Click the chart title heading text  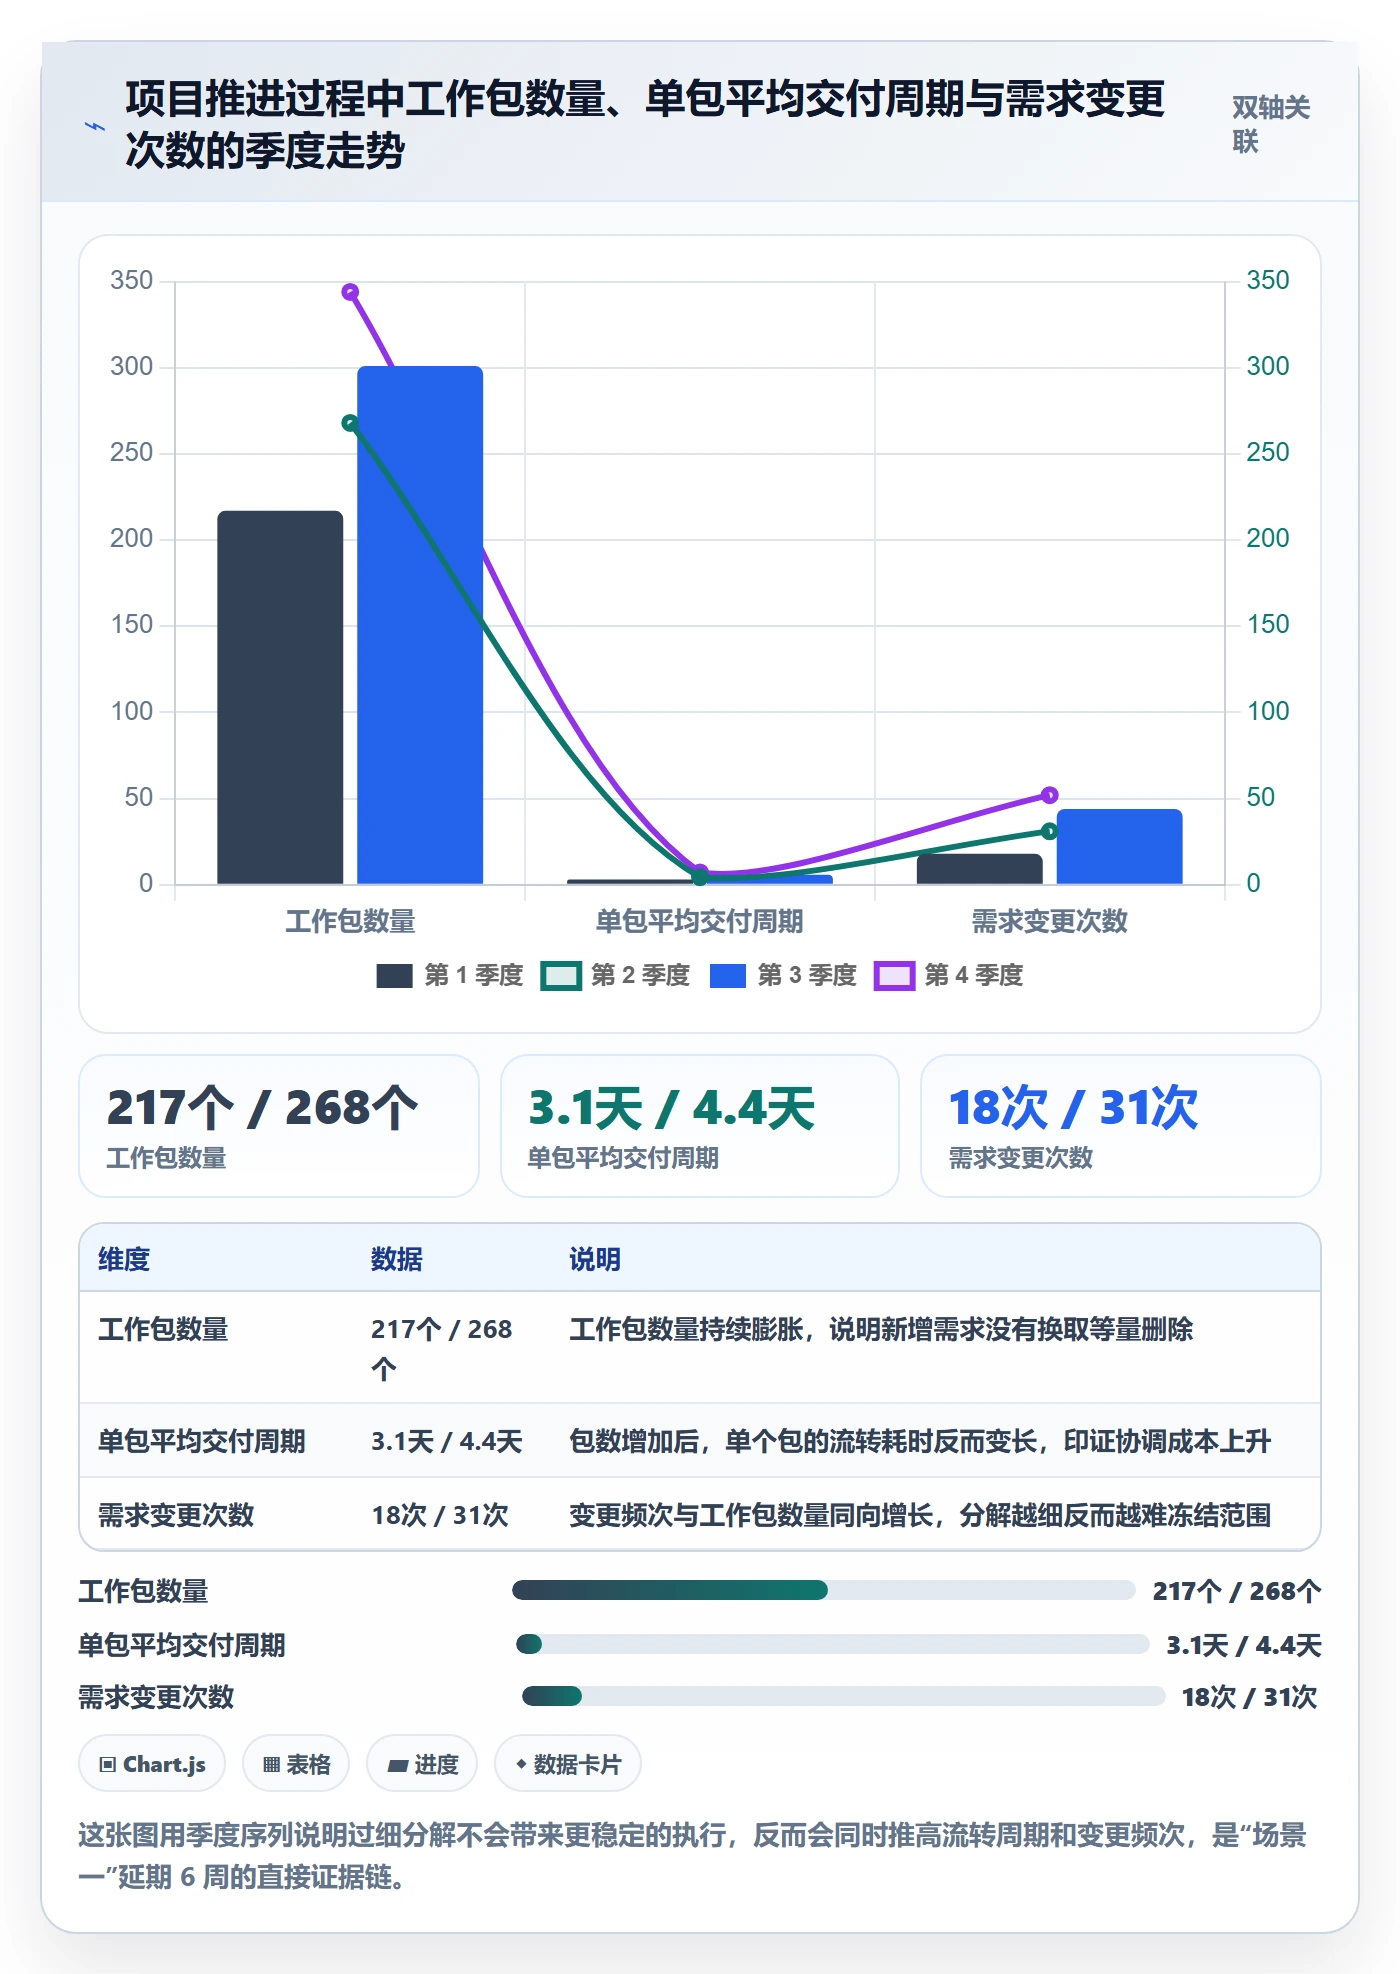coord(645,125)
